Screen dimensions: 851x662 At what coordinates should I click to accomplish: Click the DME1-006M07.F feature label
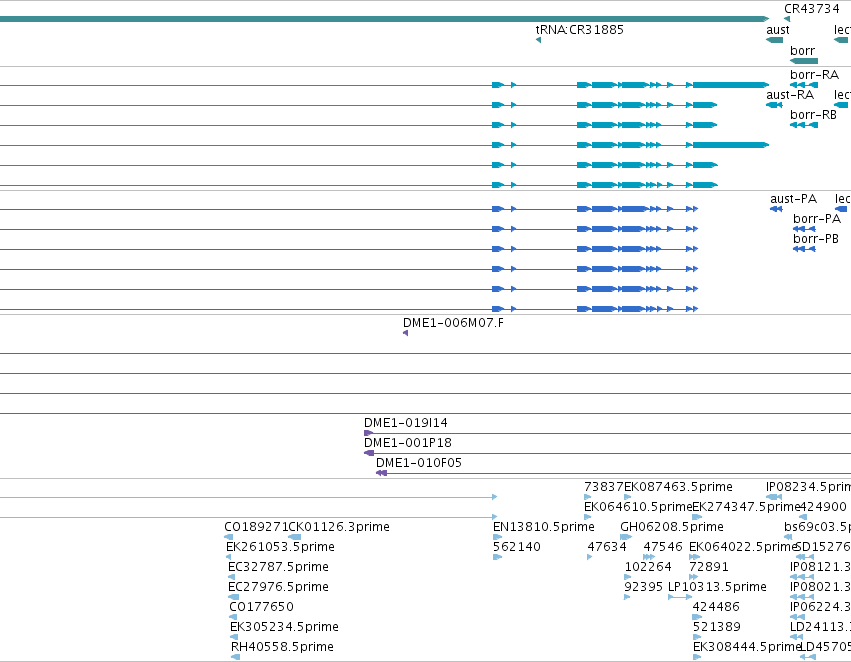coord(453,323)
